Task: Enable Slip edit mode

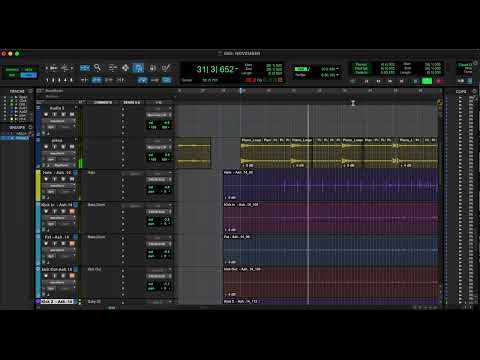Action: (x=12, y=75)
